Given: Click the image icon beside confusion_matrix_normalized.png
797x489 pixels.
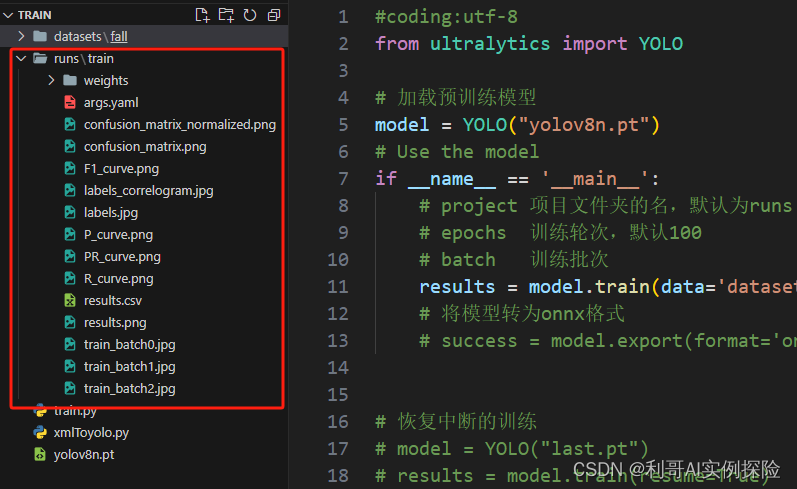Looking at the screenshot, I should tap(70, 124).
